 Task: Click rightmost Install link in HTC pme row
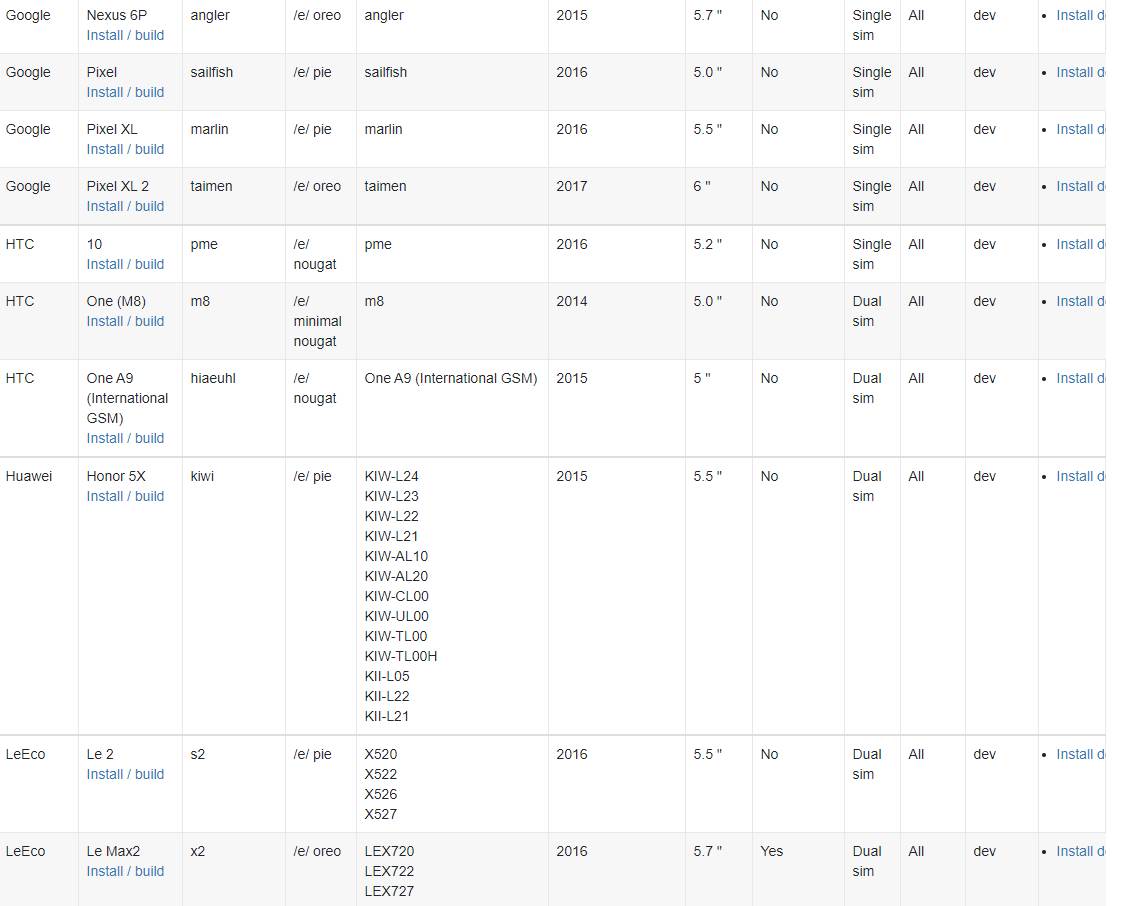pos(1080,244)
